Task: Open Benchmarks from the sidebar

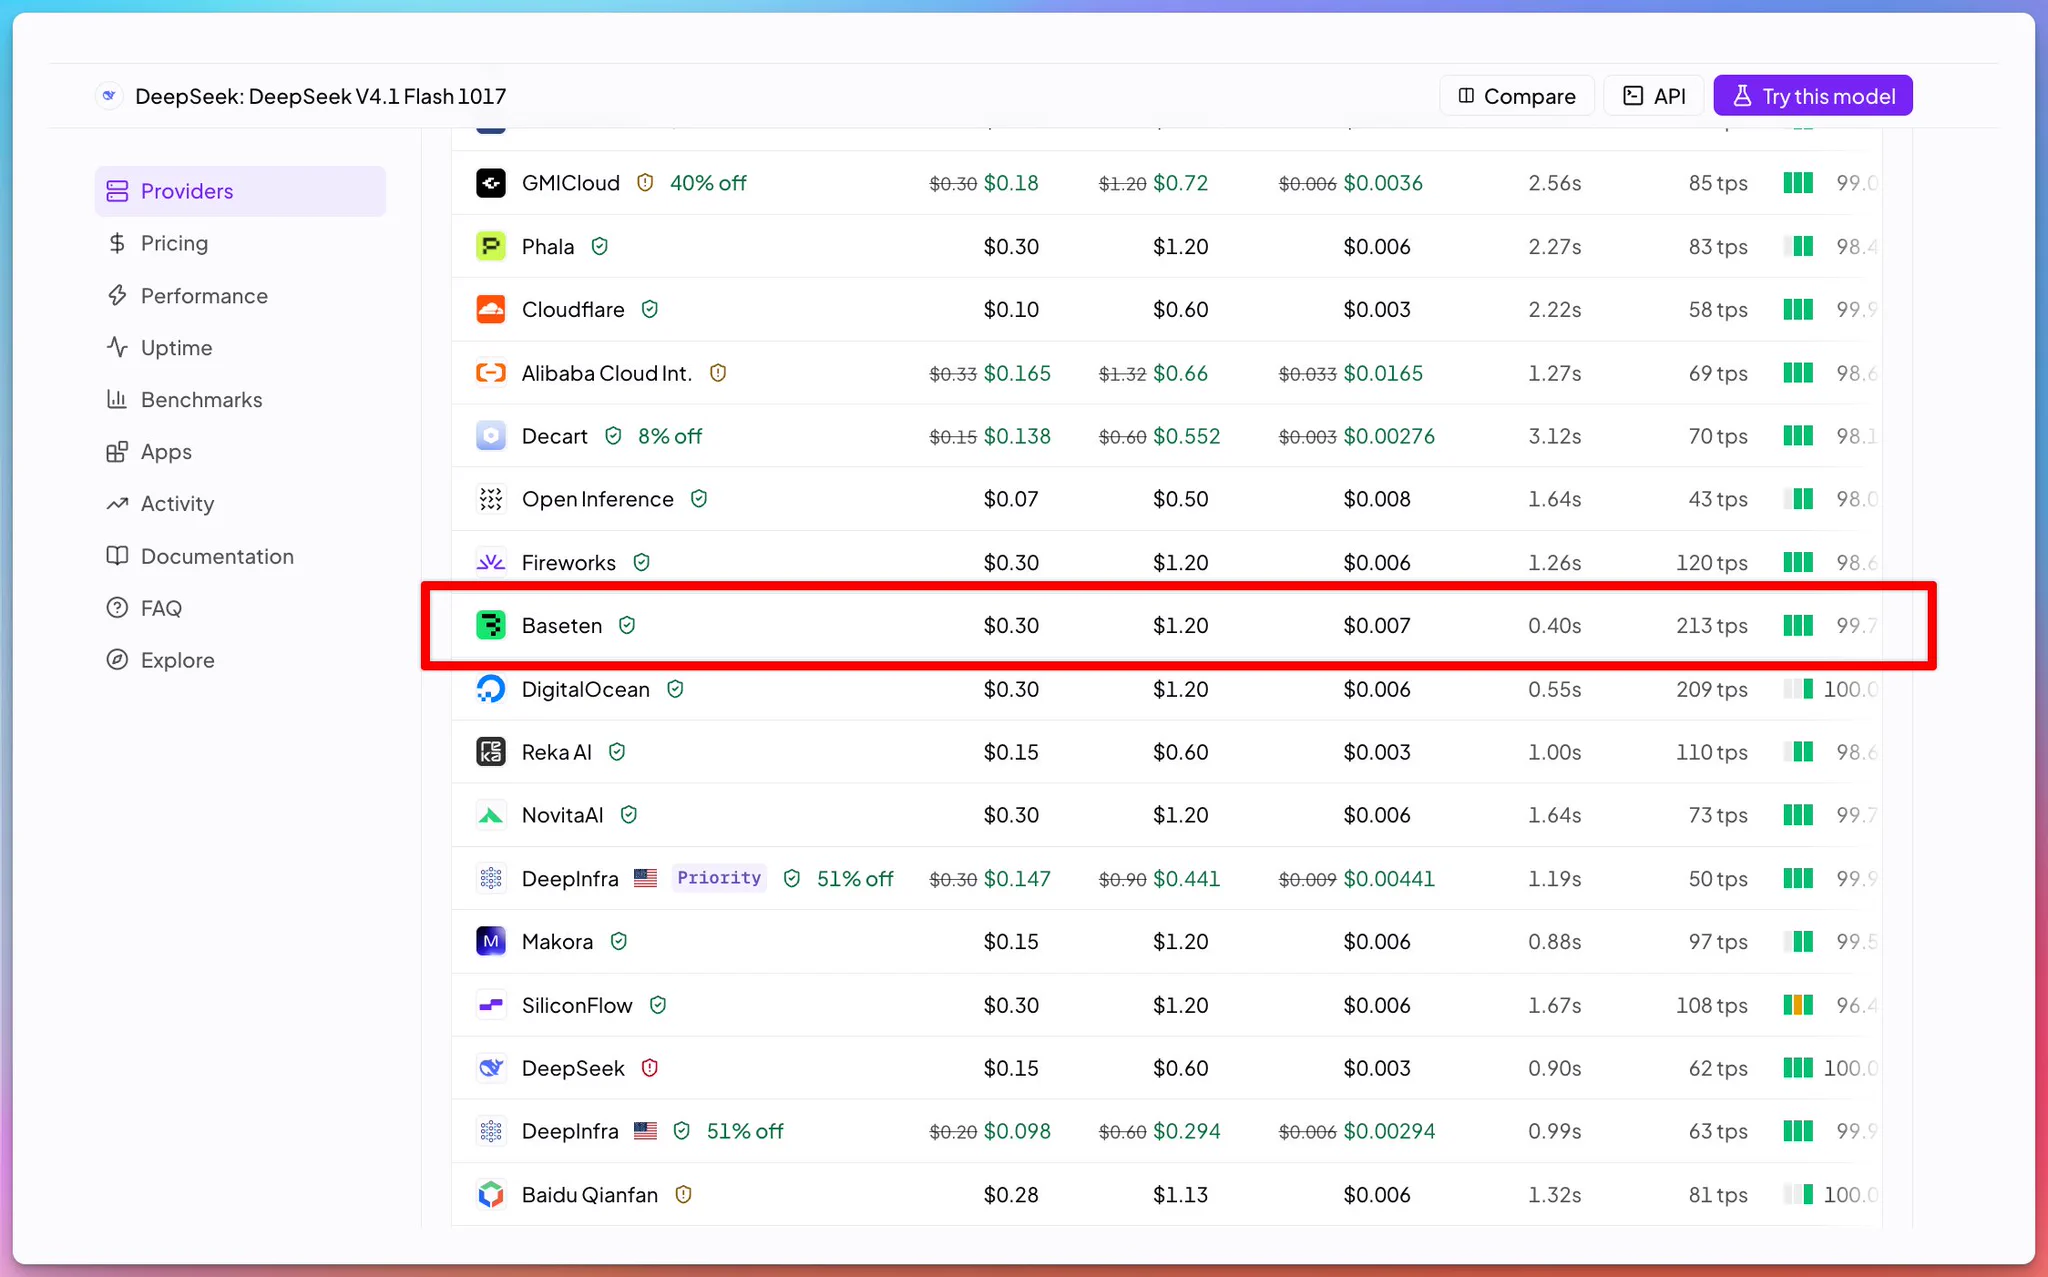Action: pos(240,400)
